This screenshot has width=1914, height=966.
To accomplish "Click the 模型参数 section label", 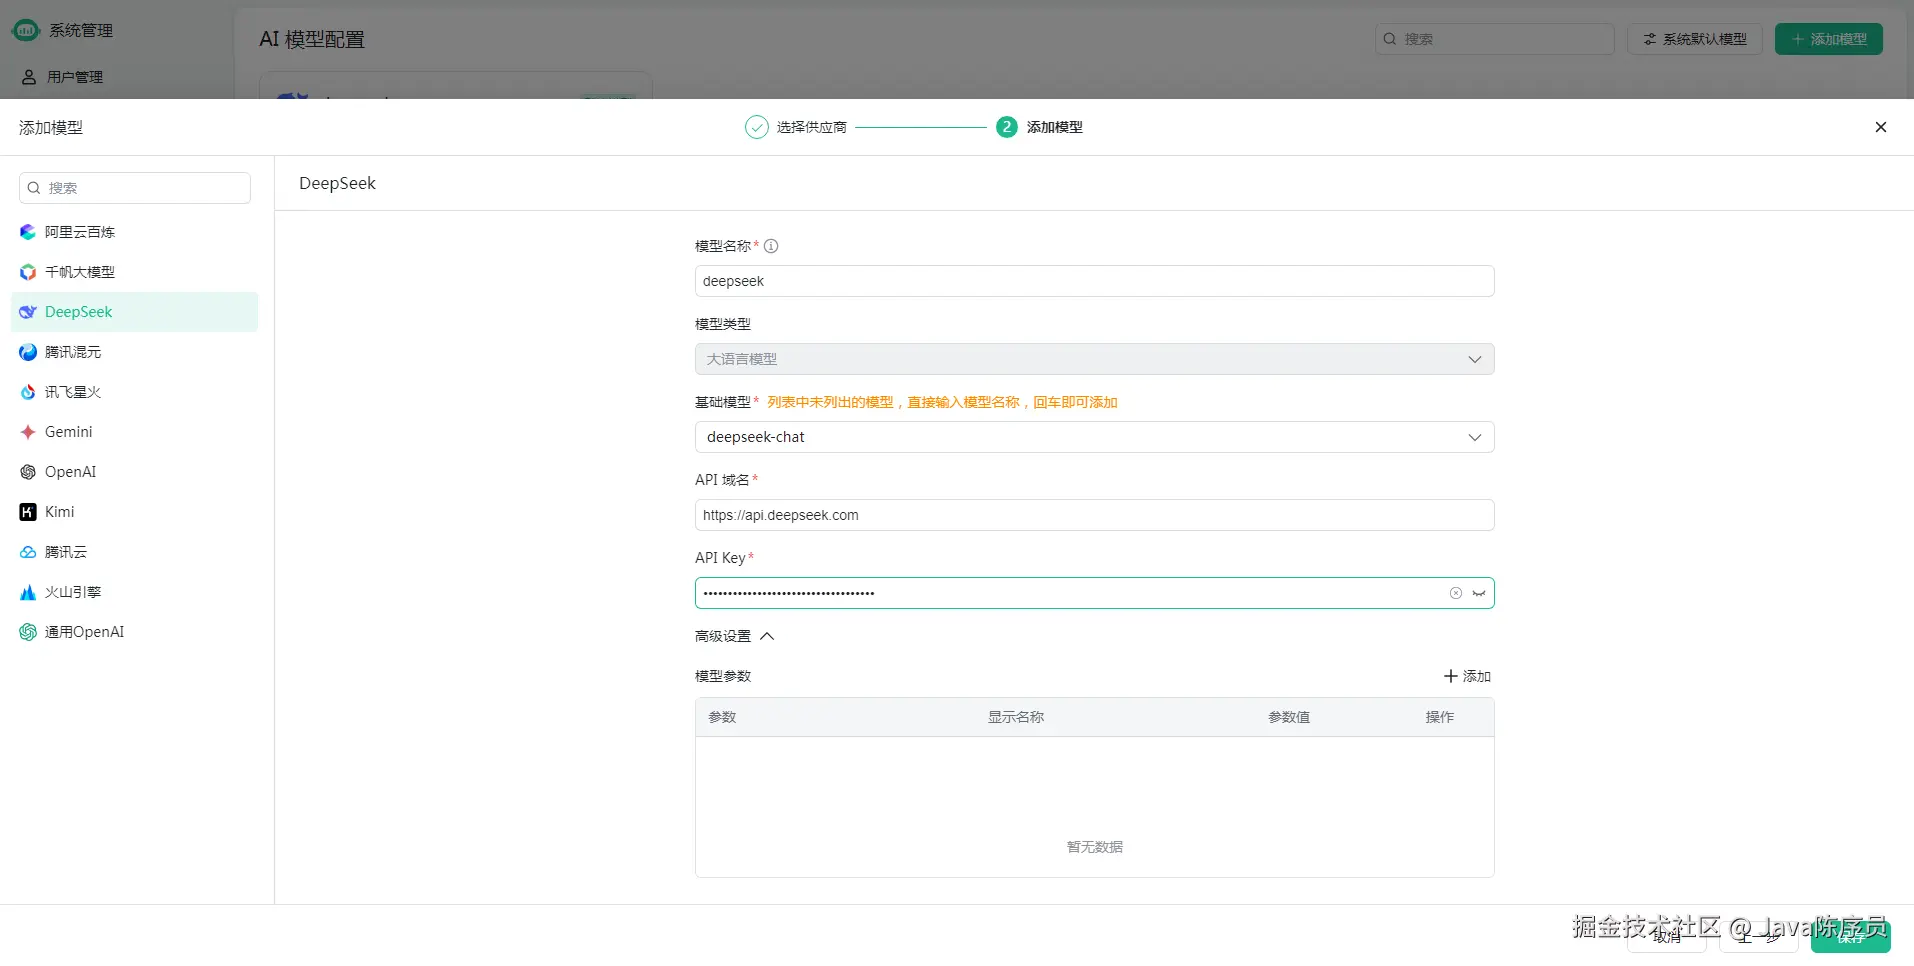I will (x=723, y=676).
